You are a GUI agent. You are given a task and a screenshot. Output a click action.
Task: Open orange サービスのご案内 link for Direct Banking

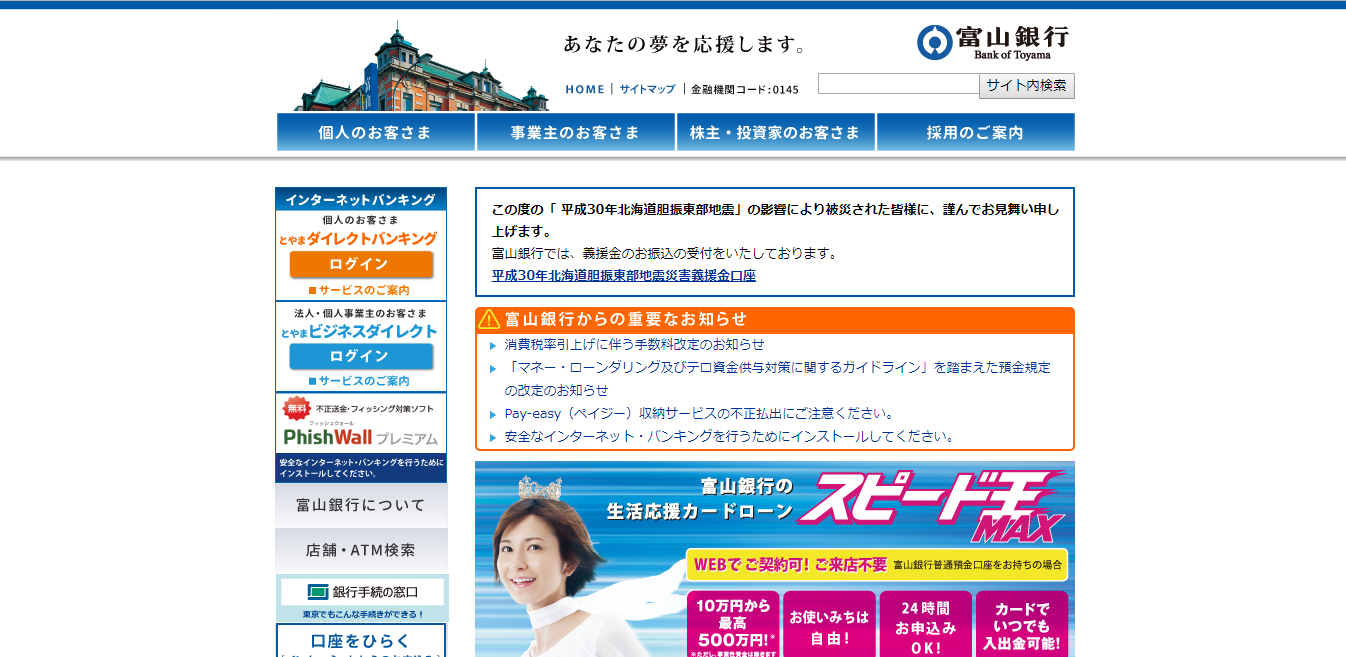pyautogui.click(x=359, y=290)
